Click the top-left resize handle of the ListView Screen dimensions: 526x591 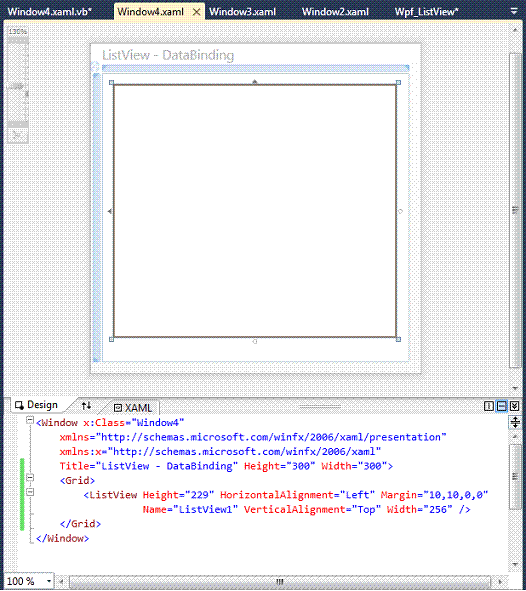pos(111,83)
